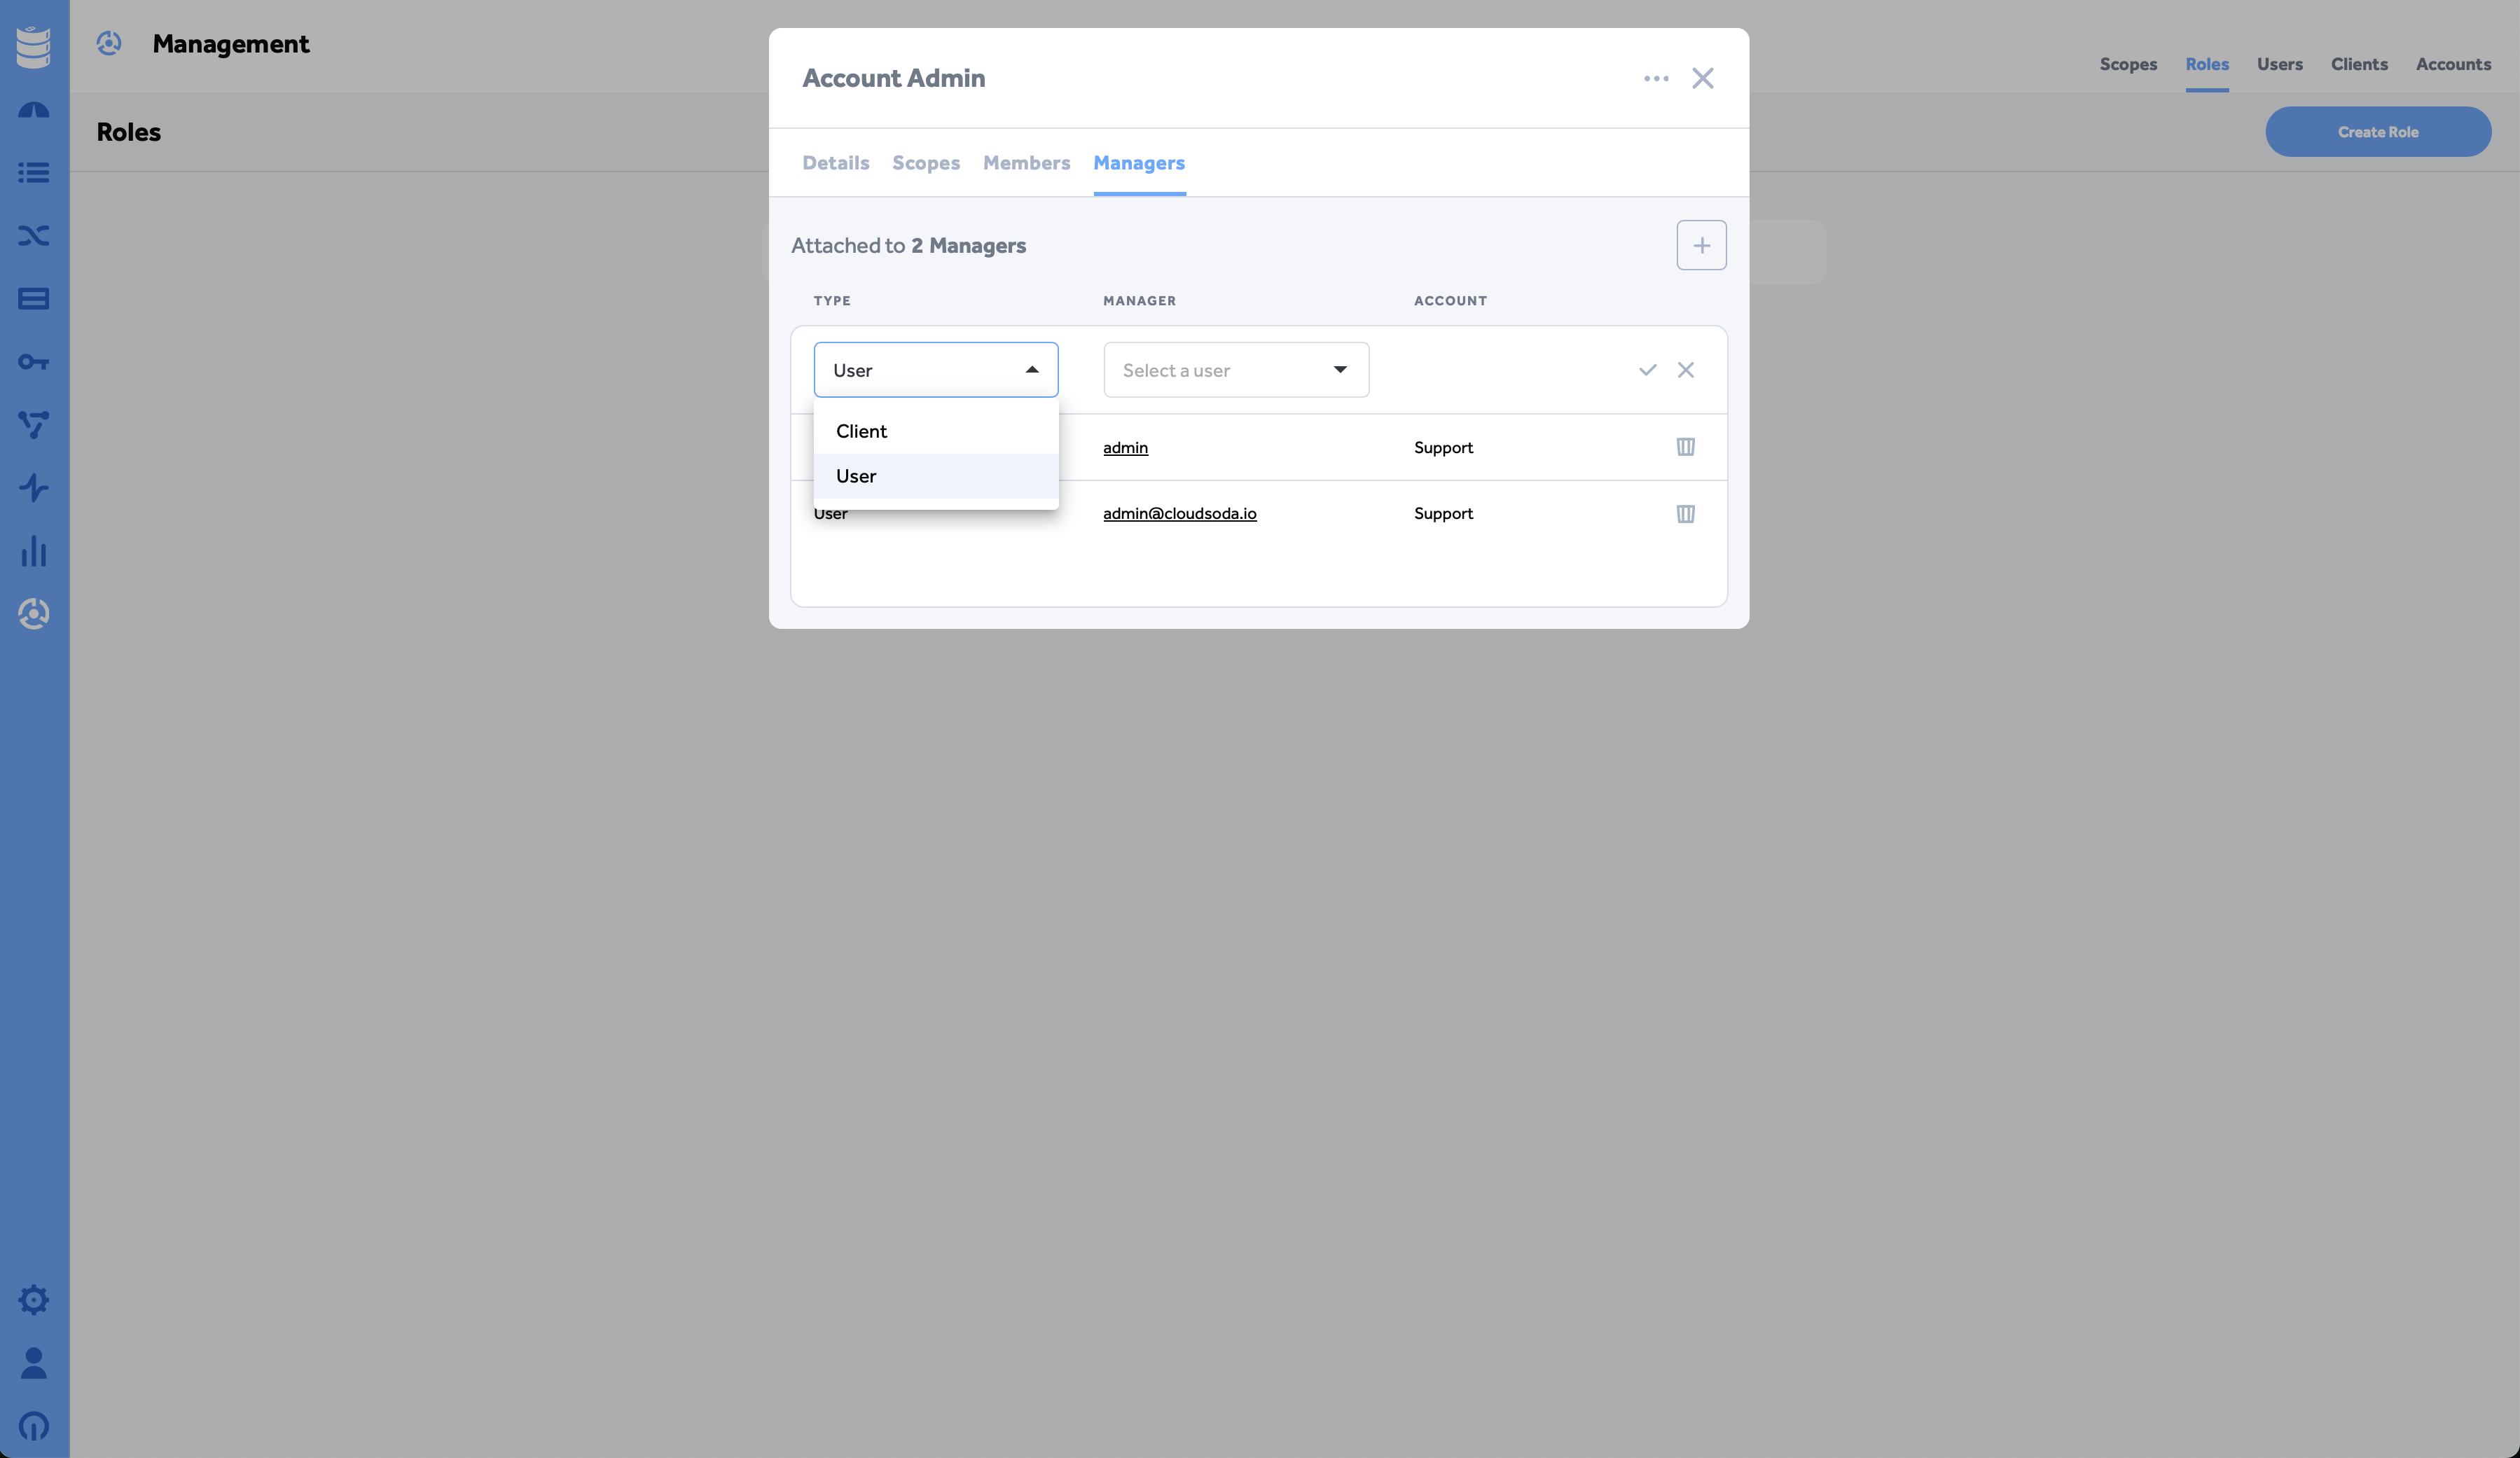Open the key icon in sidebar

point(34,362)
